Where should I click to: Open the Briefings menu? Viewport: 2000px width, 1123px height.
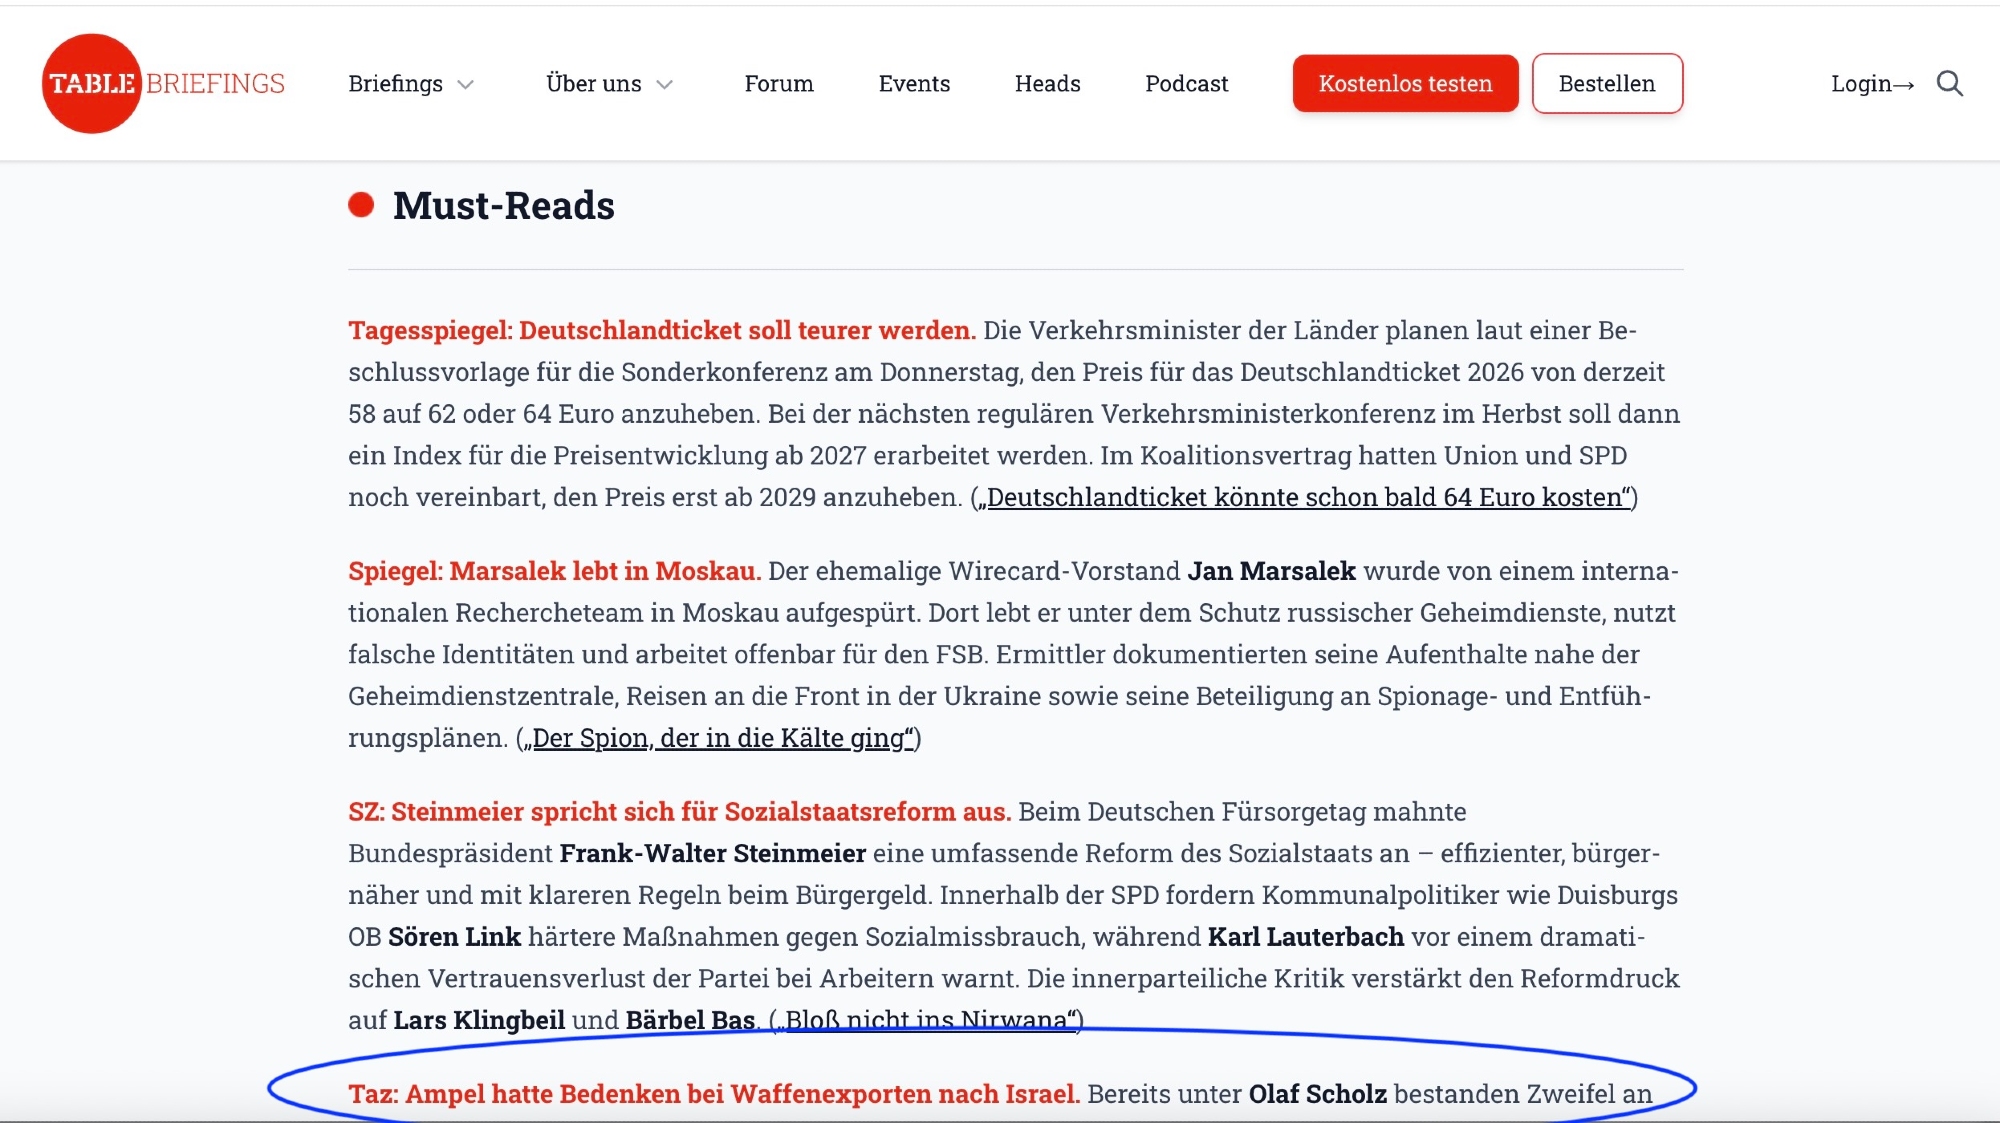396,84
